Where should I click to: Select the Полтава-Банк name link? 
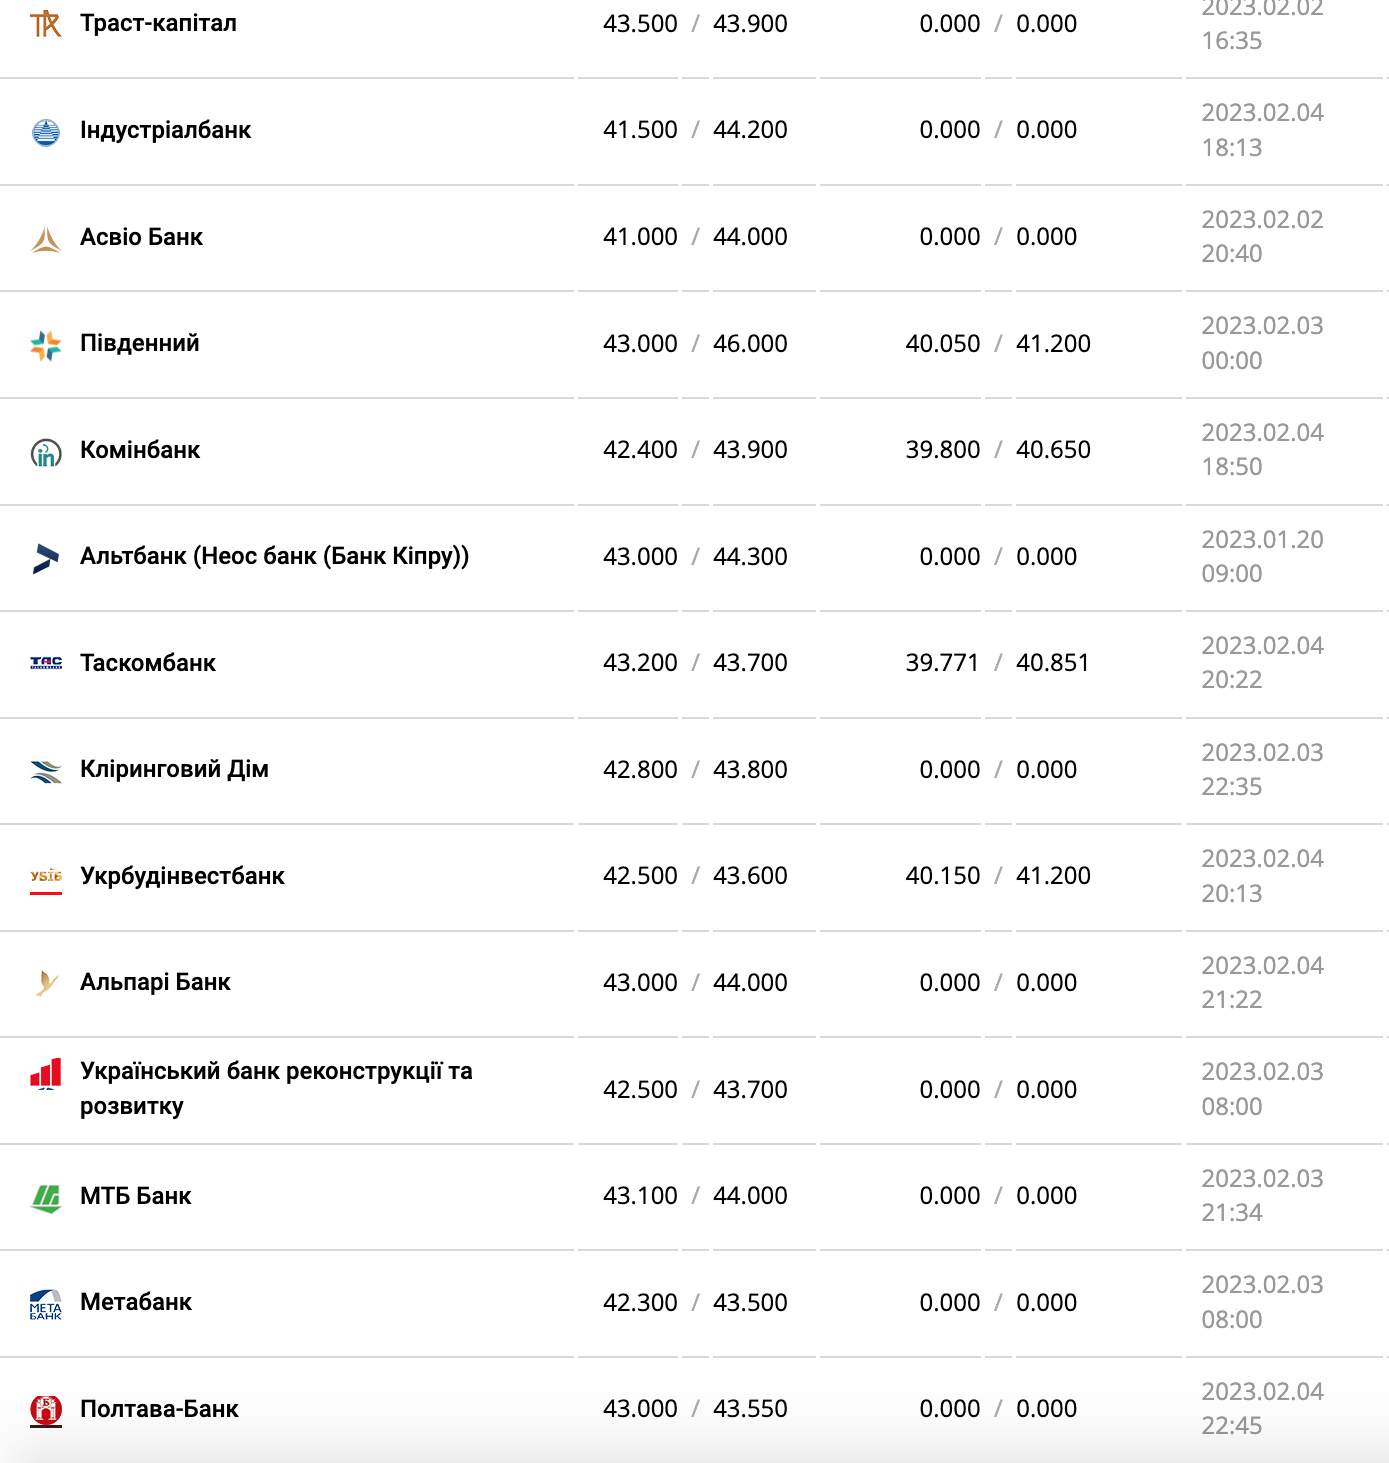(x=159, y=1409)
